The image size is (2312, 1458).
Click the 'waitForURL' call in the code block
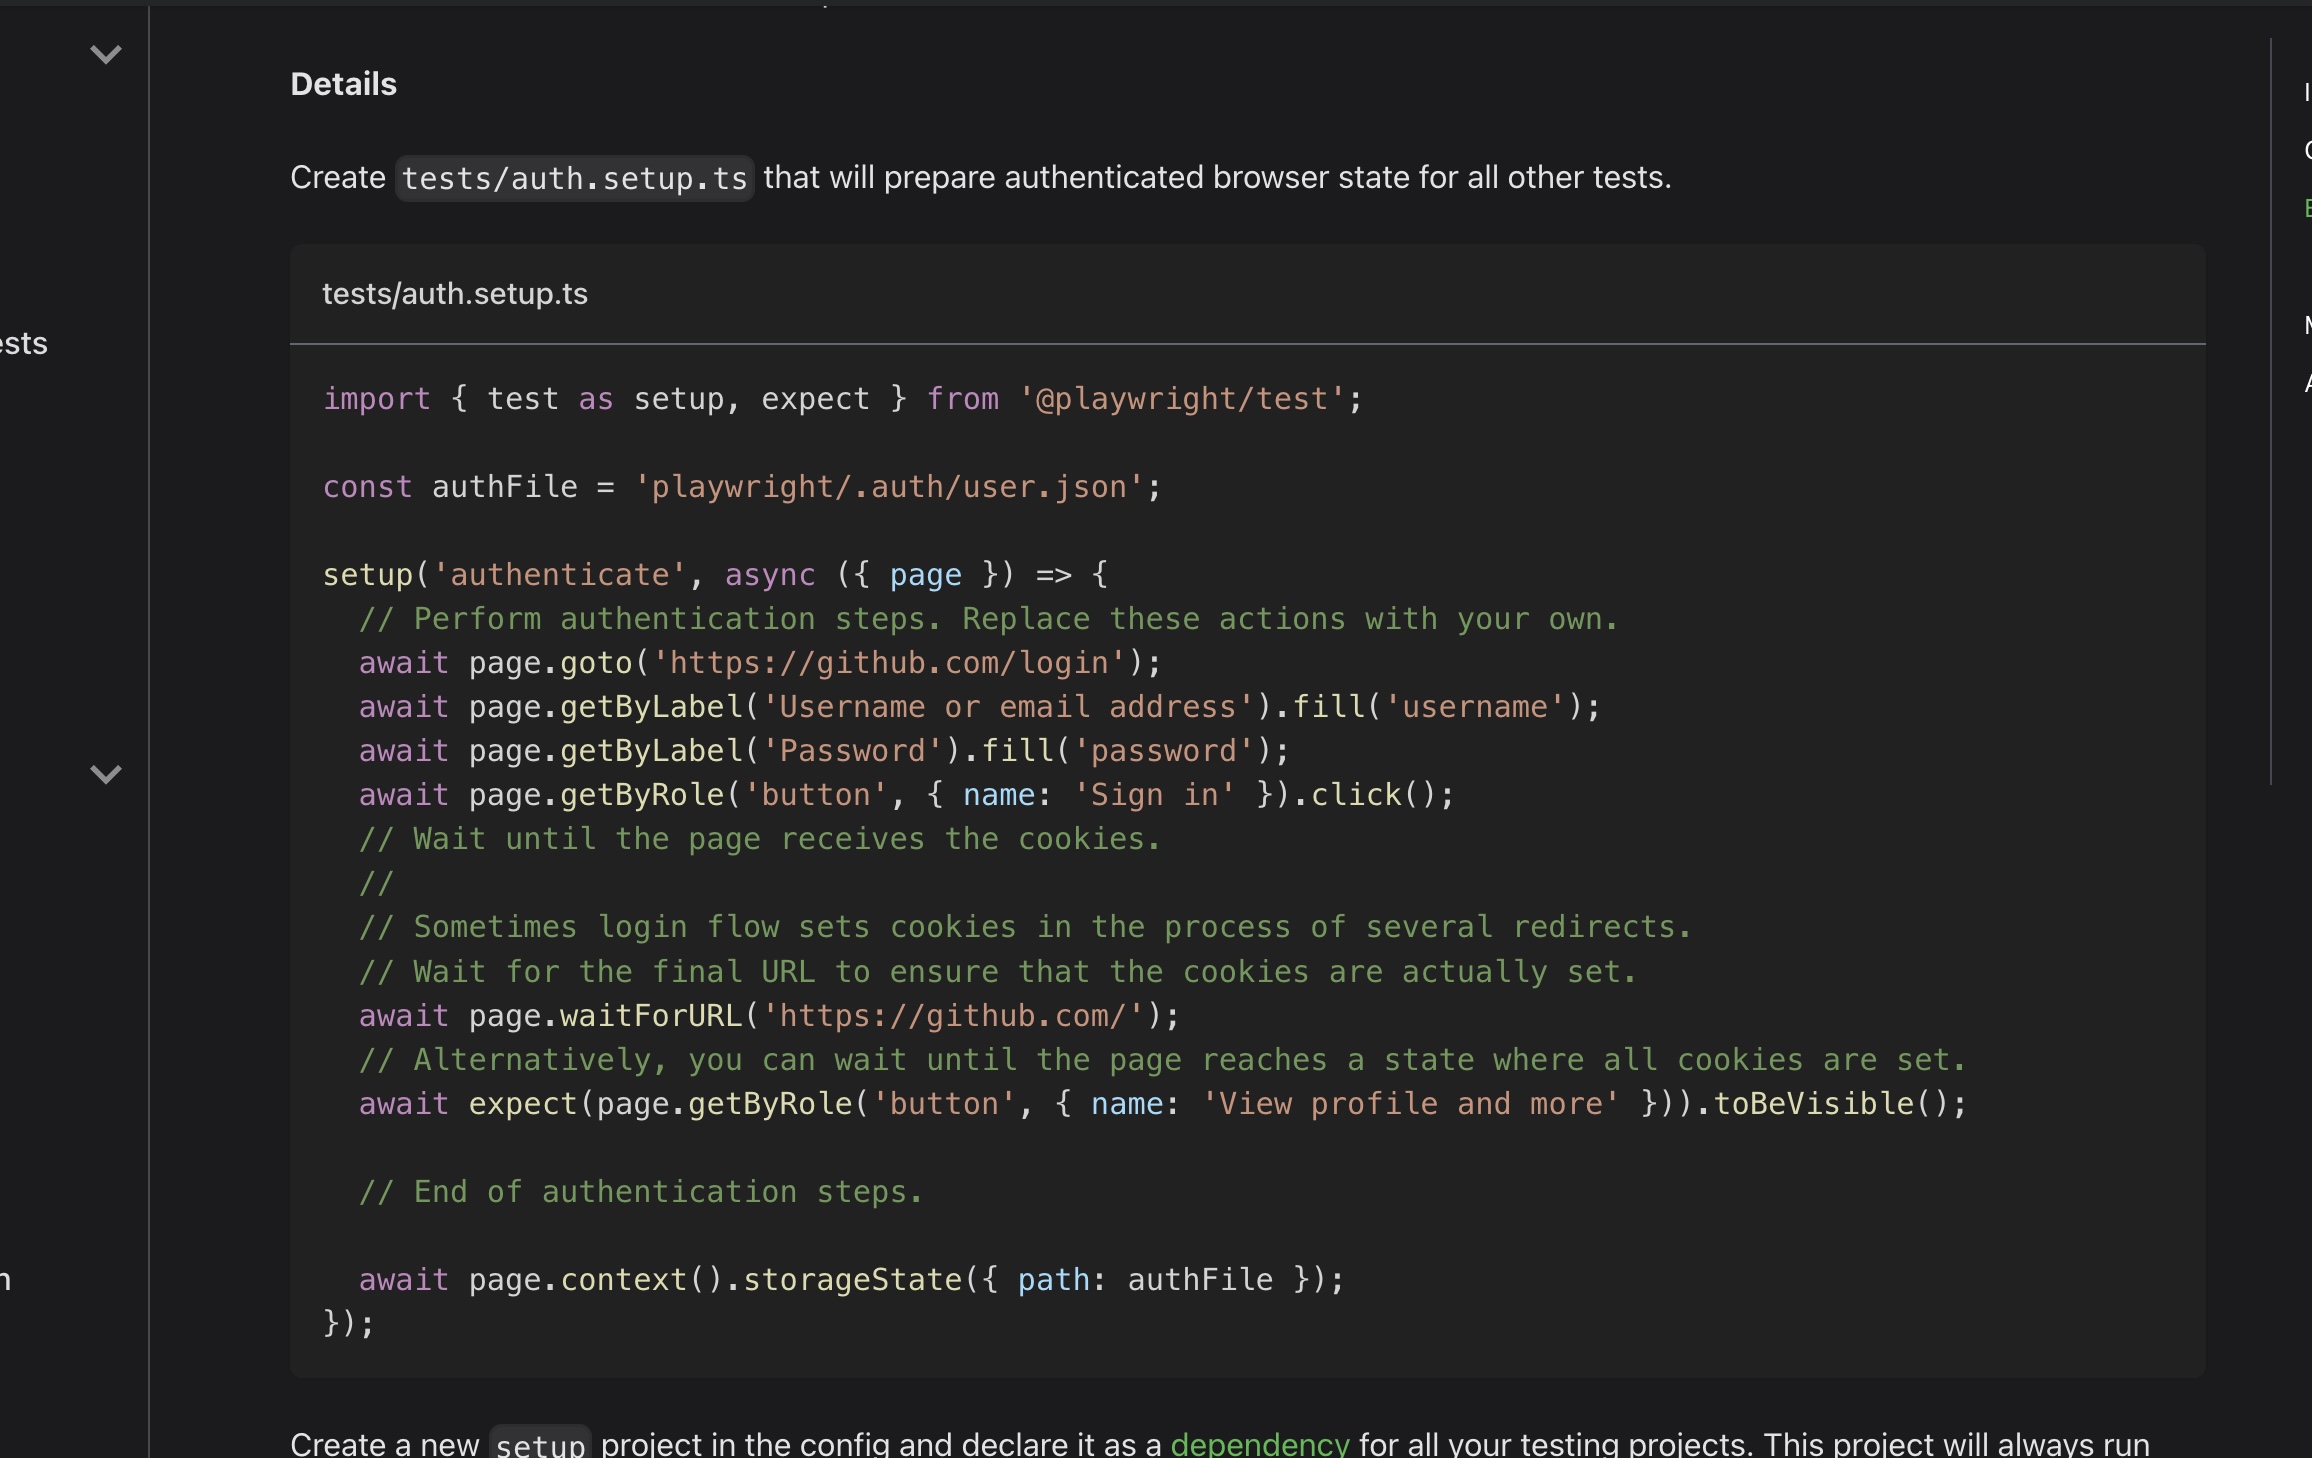click(x=650, y=1016)
